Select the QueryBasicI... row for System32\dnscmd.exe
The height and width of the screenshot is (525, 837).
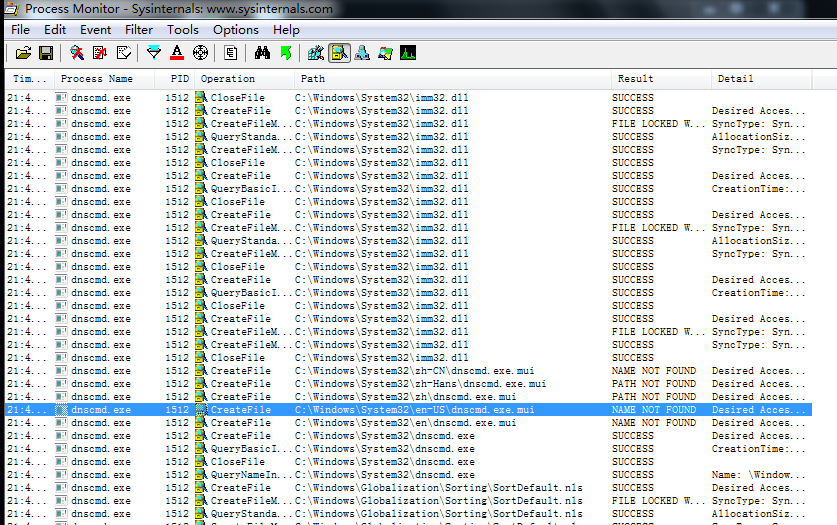(408, 449)
